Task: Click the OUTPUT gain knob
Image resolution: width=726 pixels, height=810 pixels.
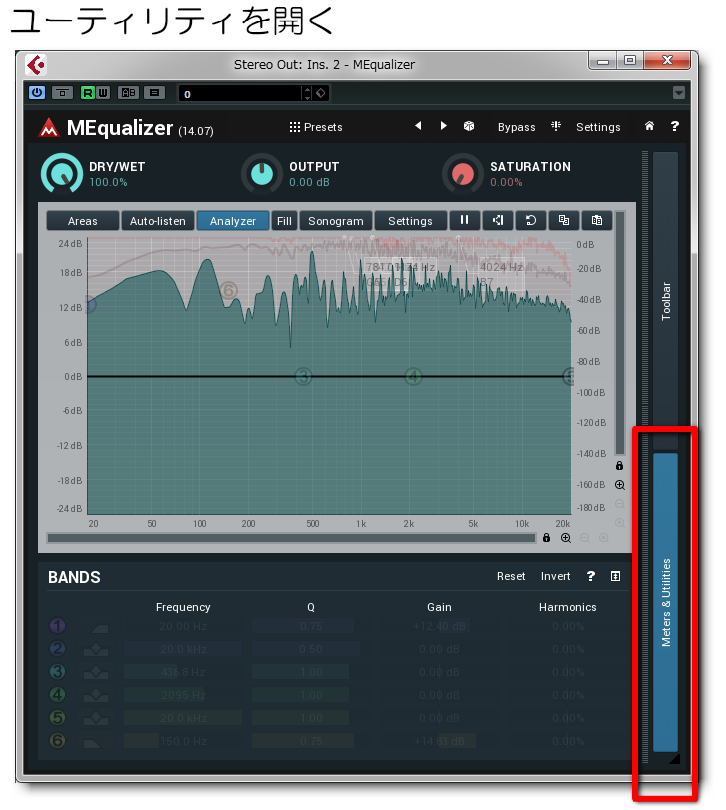Action: click(x=262, y=174)
